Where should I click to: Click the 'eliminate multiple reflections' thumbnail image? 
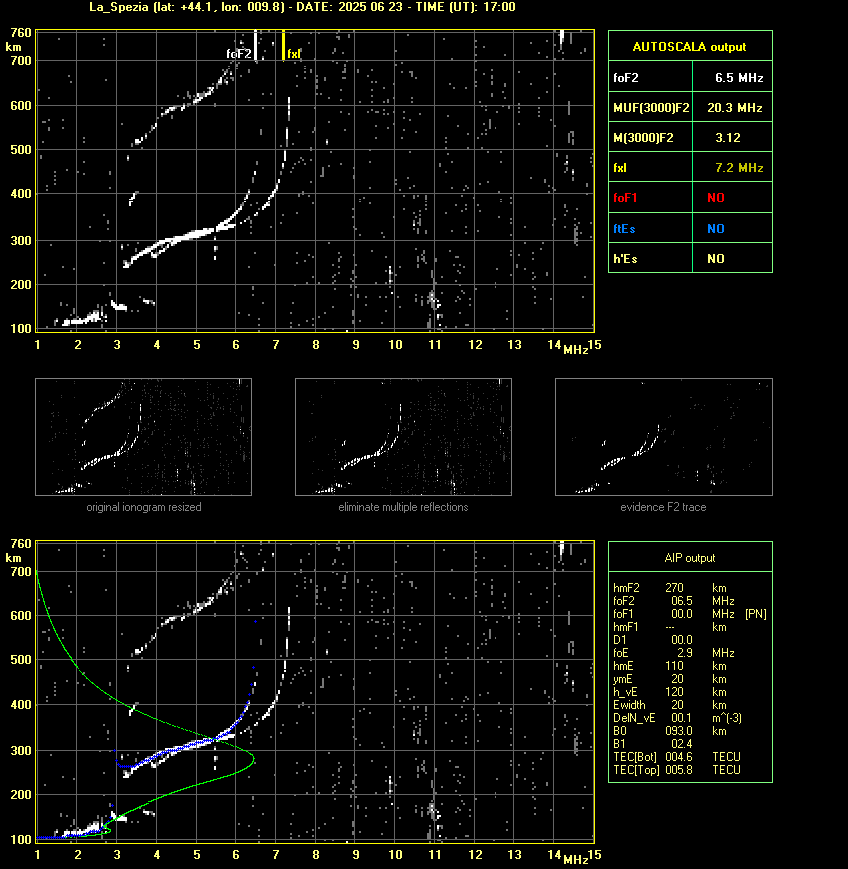(x=403, y=437)
